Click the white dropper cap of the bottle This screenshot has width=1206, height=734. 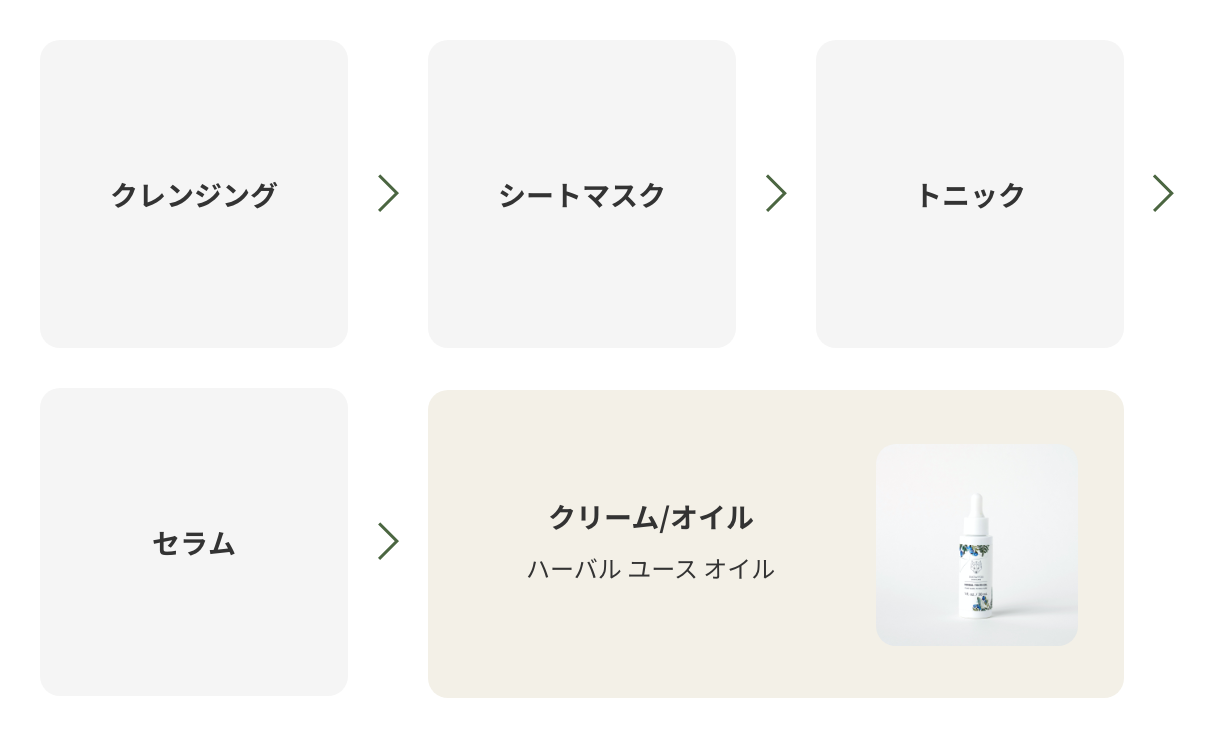pos(974,516)
